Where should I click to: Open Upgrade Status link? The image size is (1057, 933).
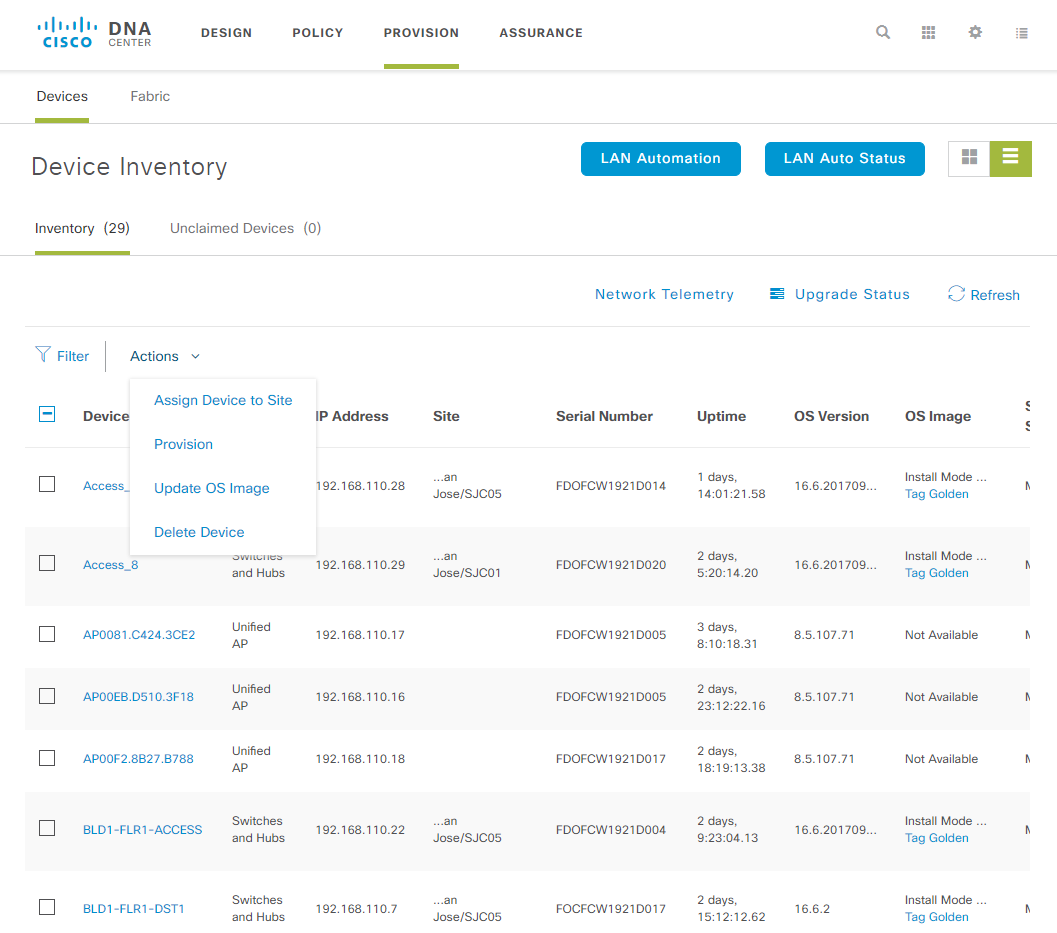[852, 294]
